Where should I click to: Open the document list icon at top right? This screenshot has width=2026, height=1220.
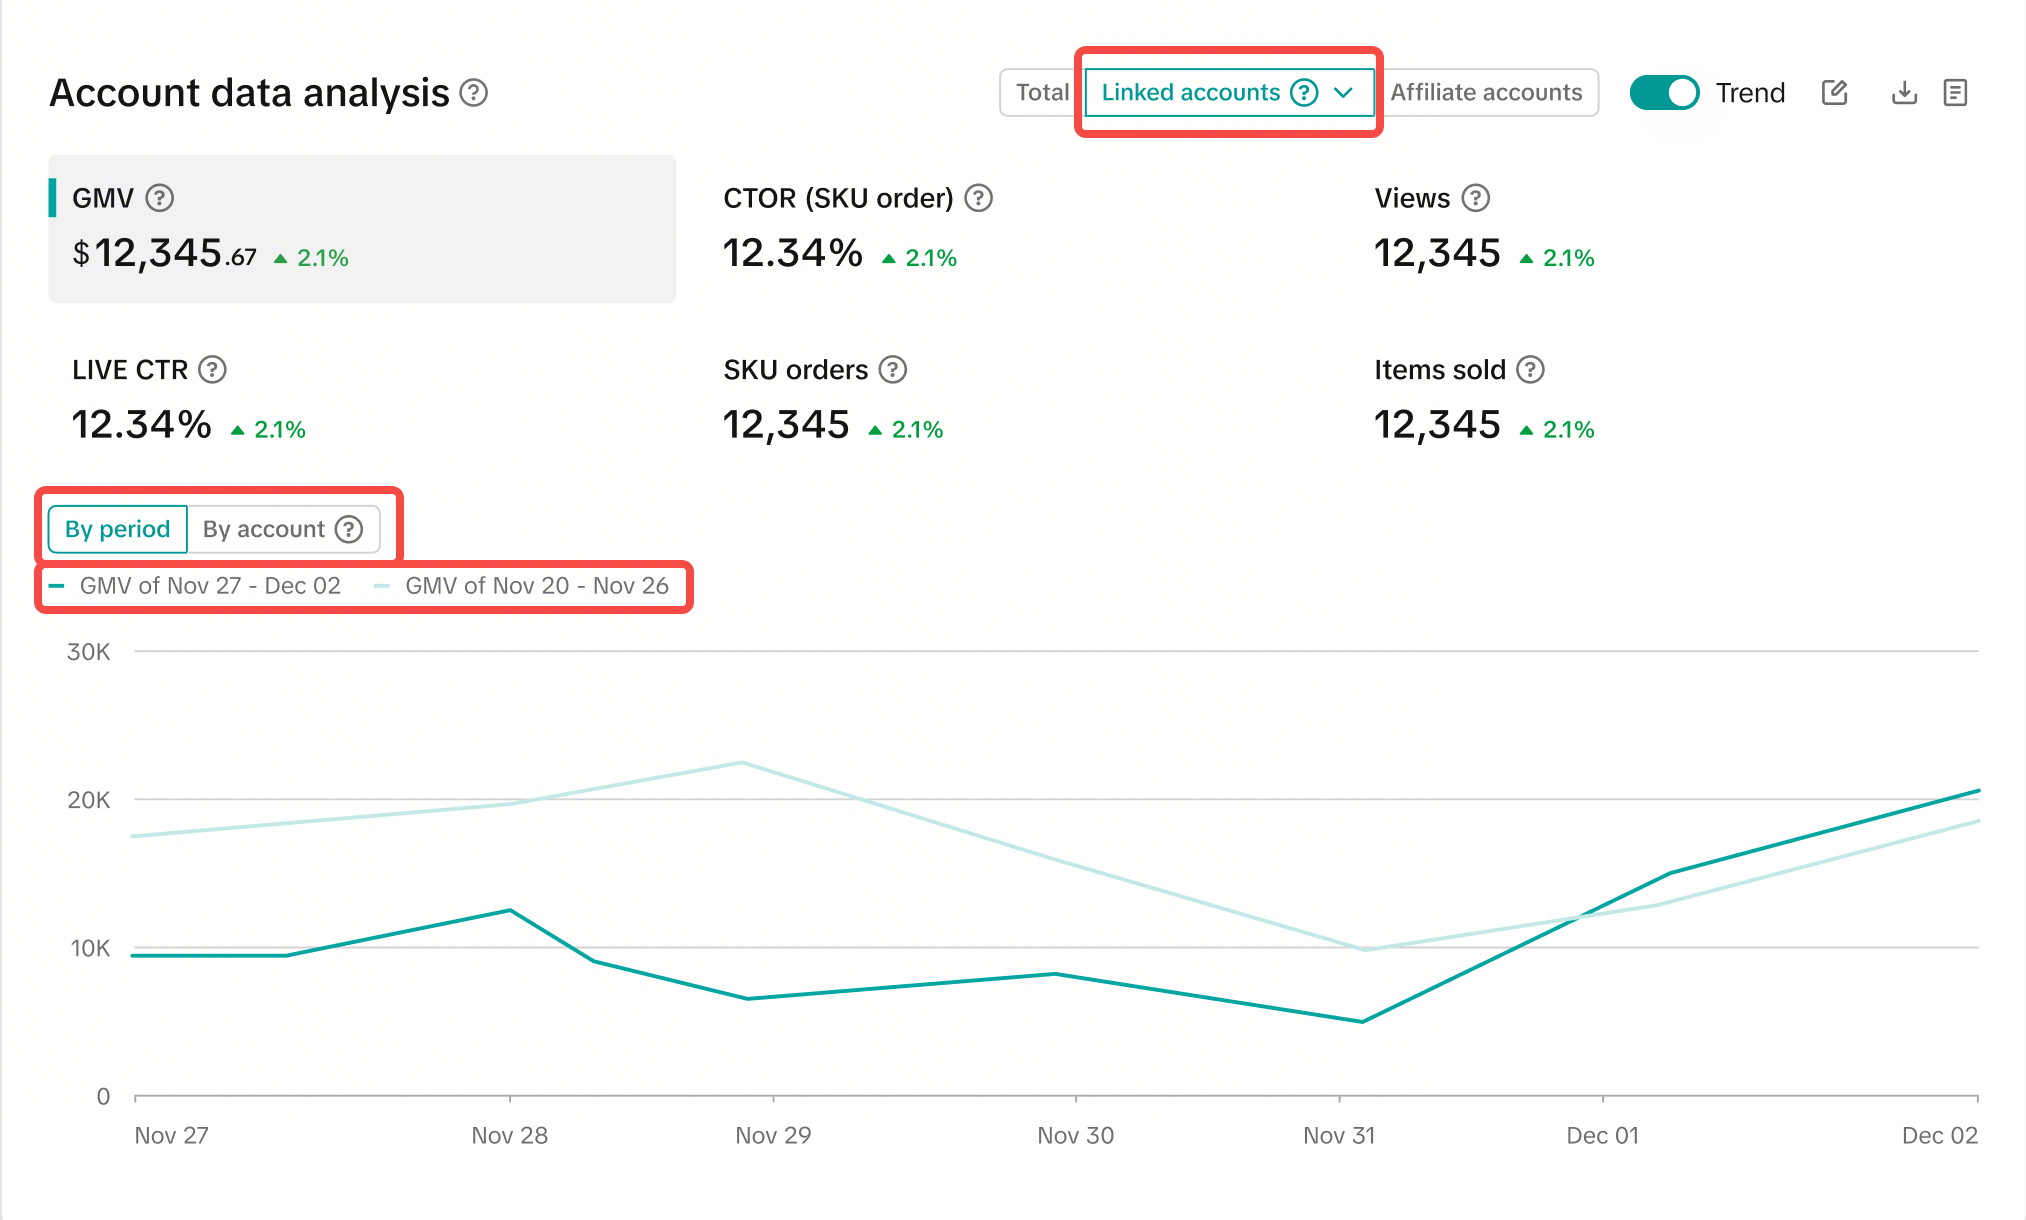1955,93
